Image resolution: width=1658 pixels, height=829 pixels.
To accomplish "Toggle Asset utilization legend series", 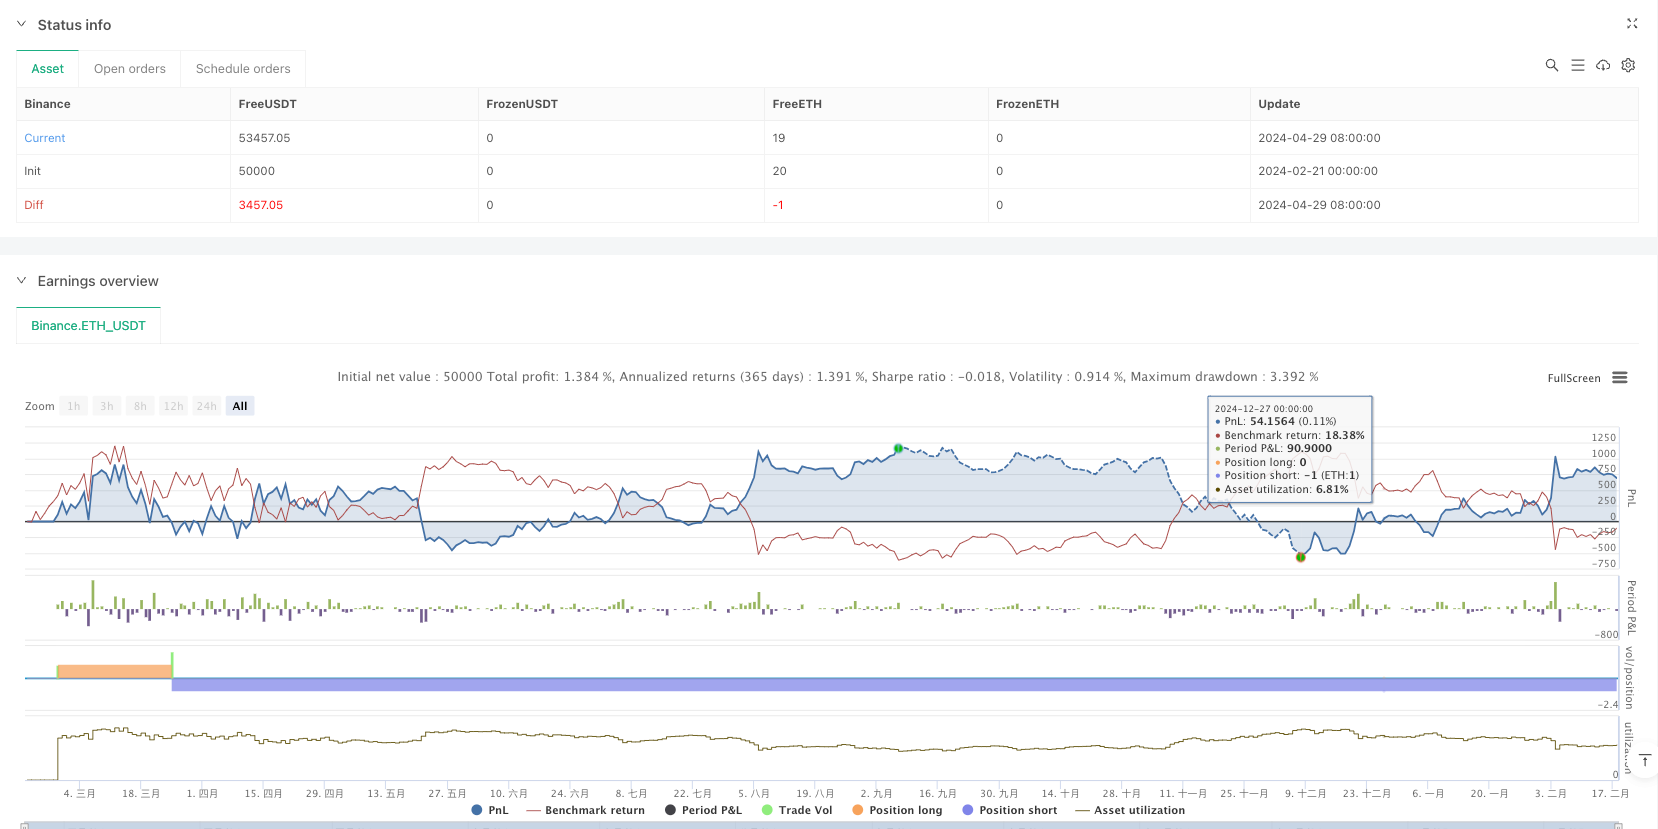I will pyautogui.click(x=1130, y=810).
